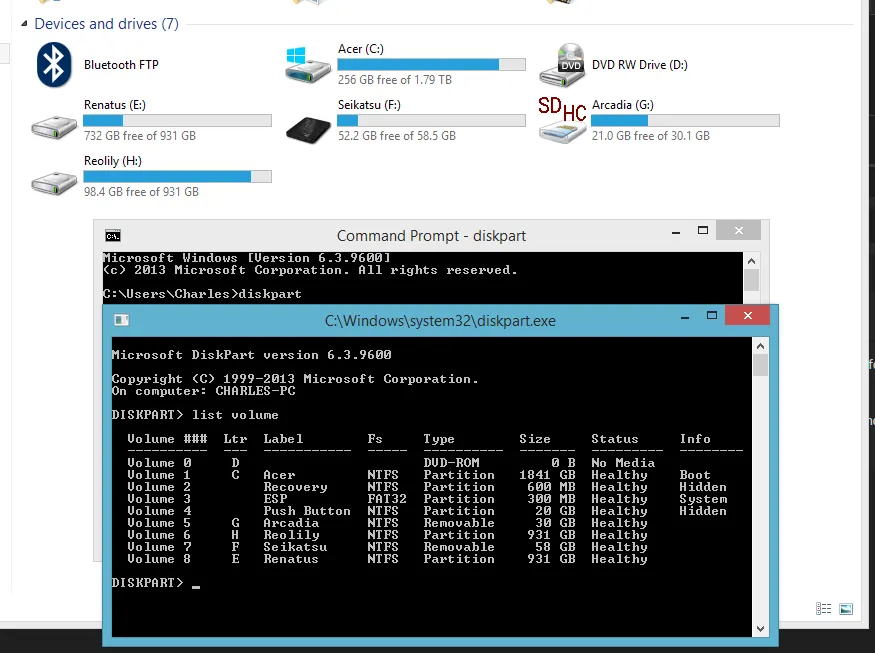The width and height of the screenshot is (875, 653).
Task: Click the diskpart.exe window system icon
Action: tap(121, 320)
